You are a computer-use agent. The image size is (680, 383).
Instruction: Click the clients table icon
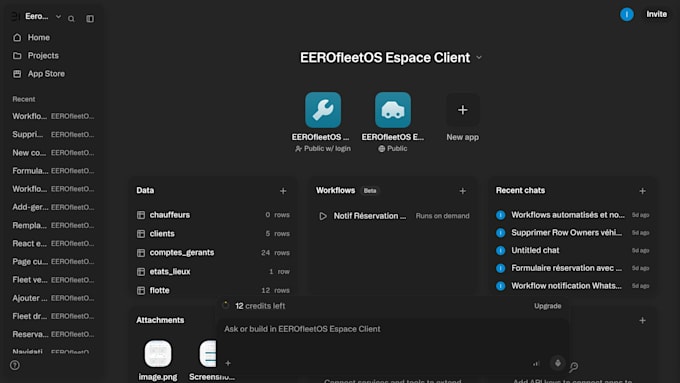pos(141,234)
